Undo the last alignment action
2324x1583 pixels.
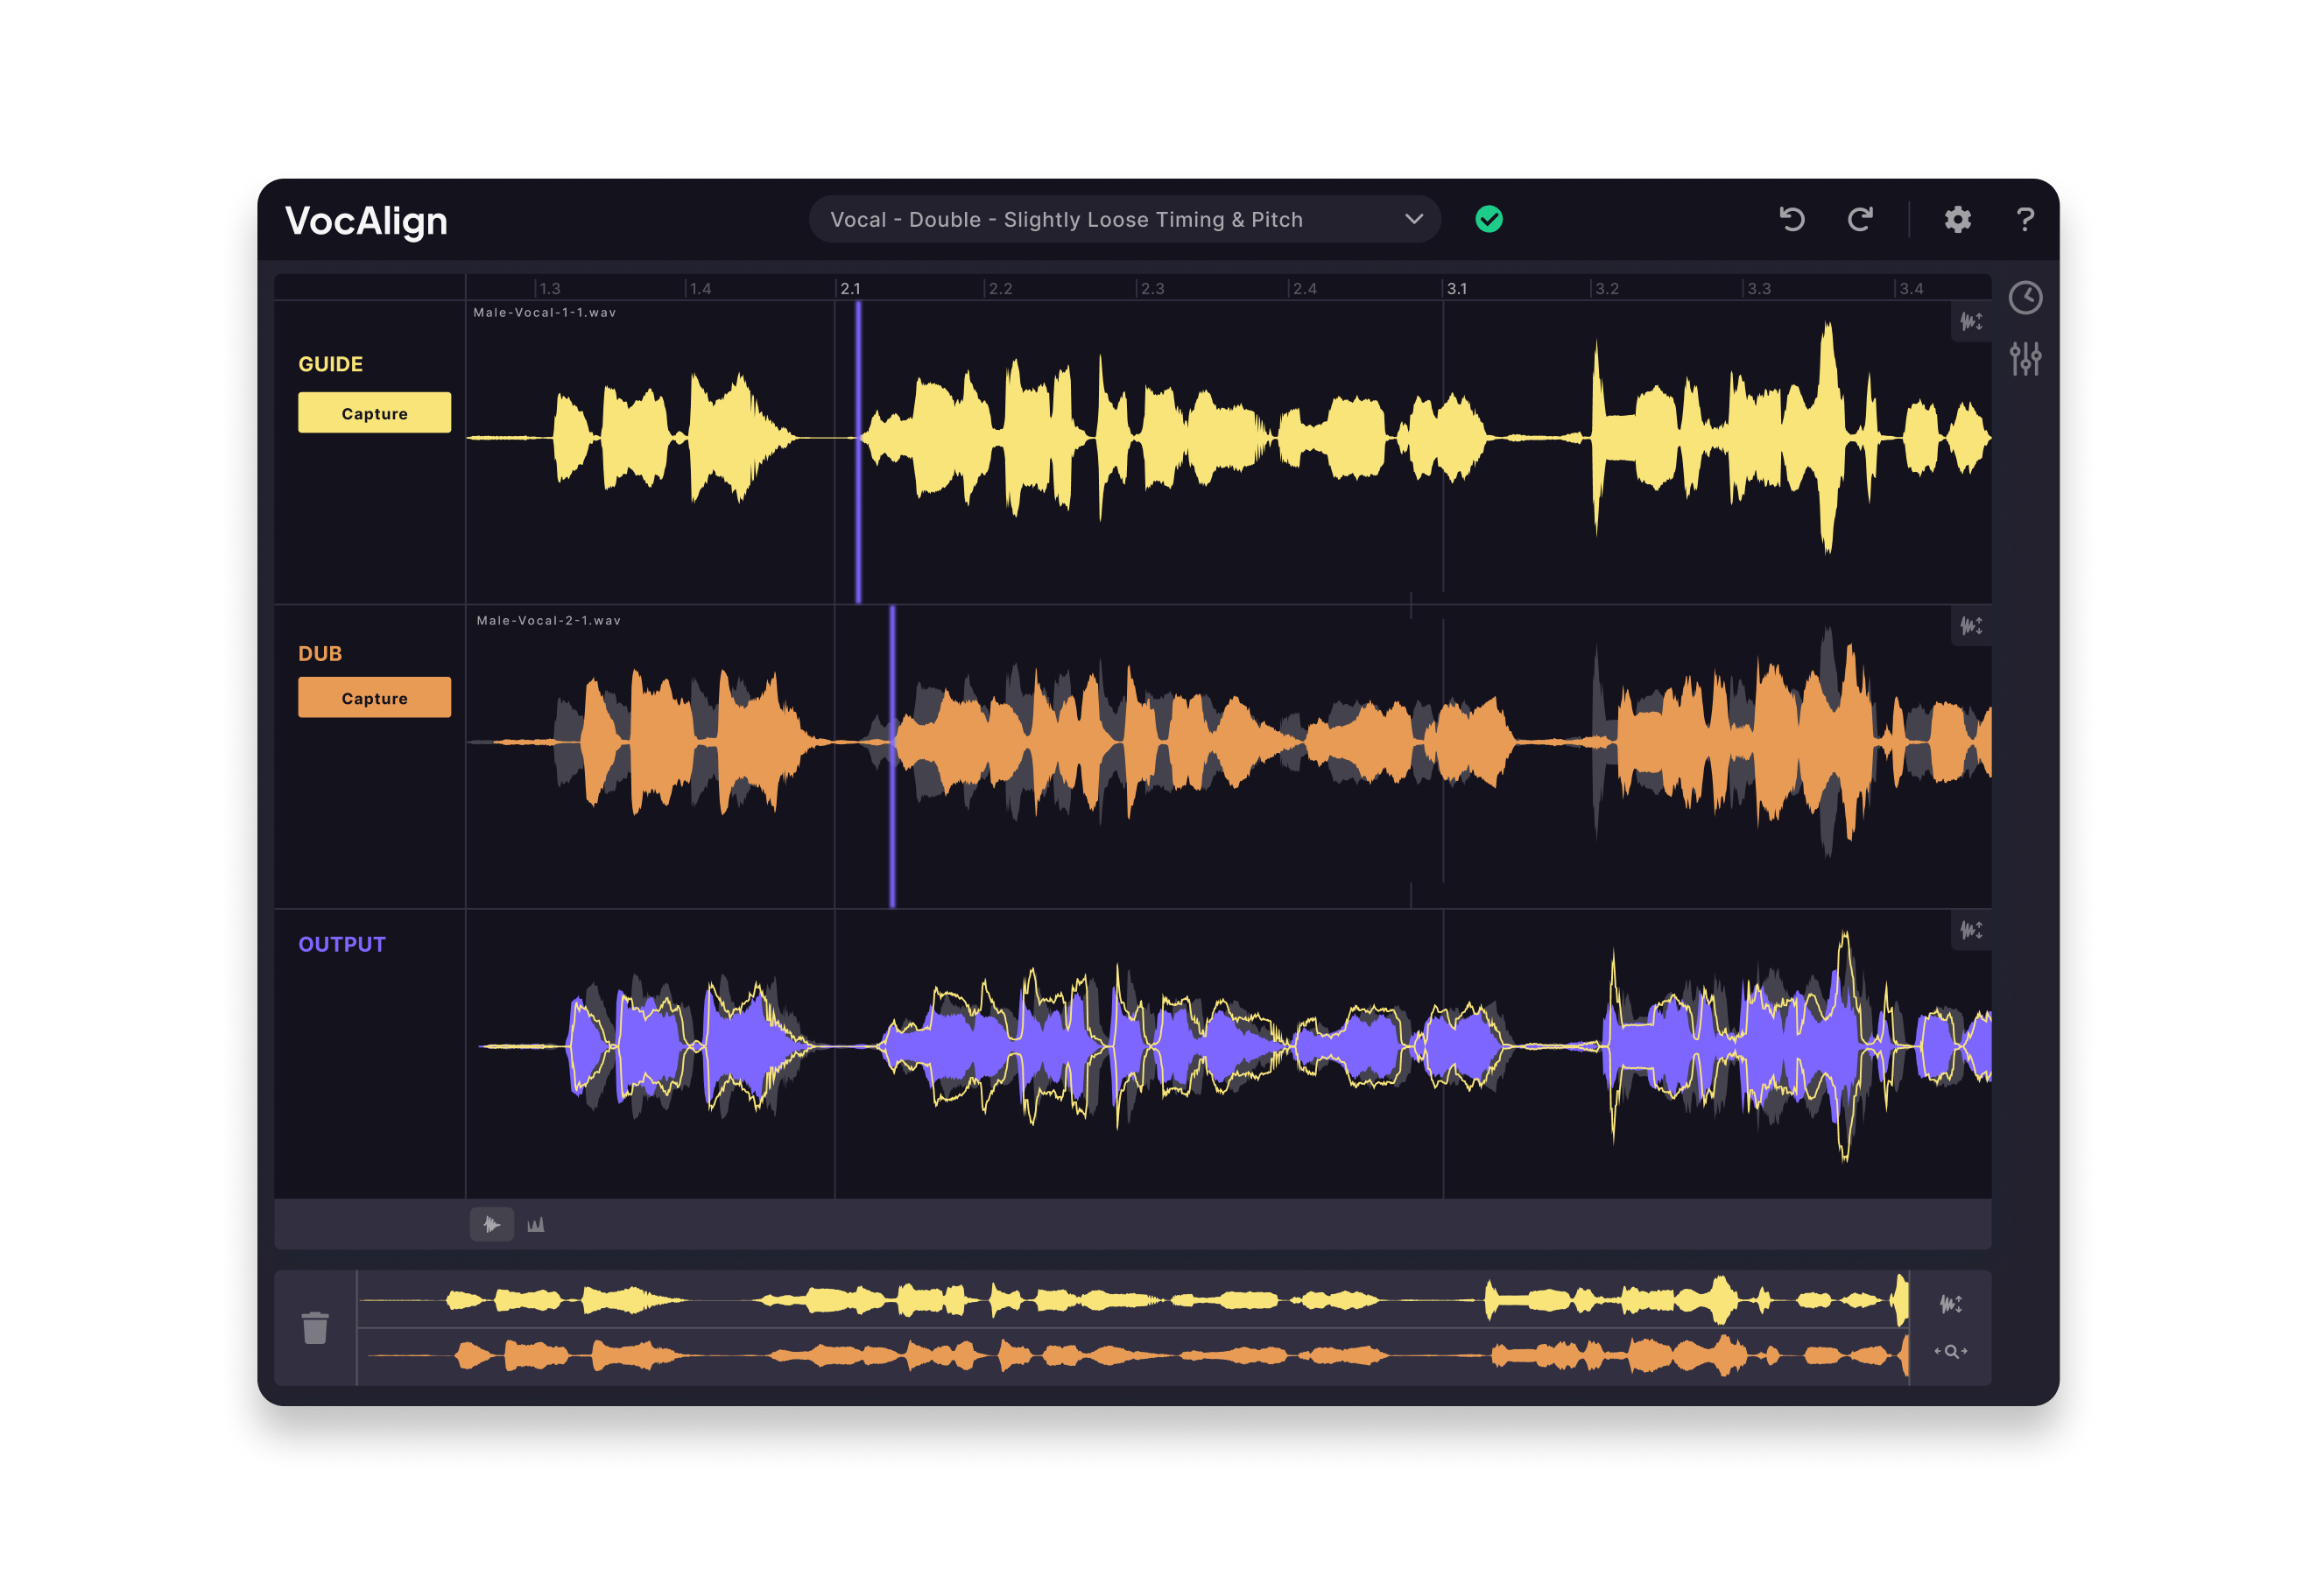point(1793,221)
